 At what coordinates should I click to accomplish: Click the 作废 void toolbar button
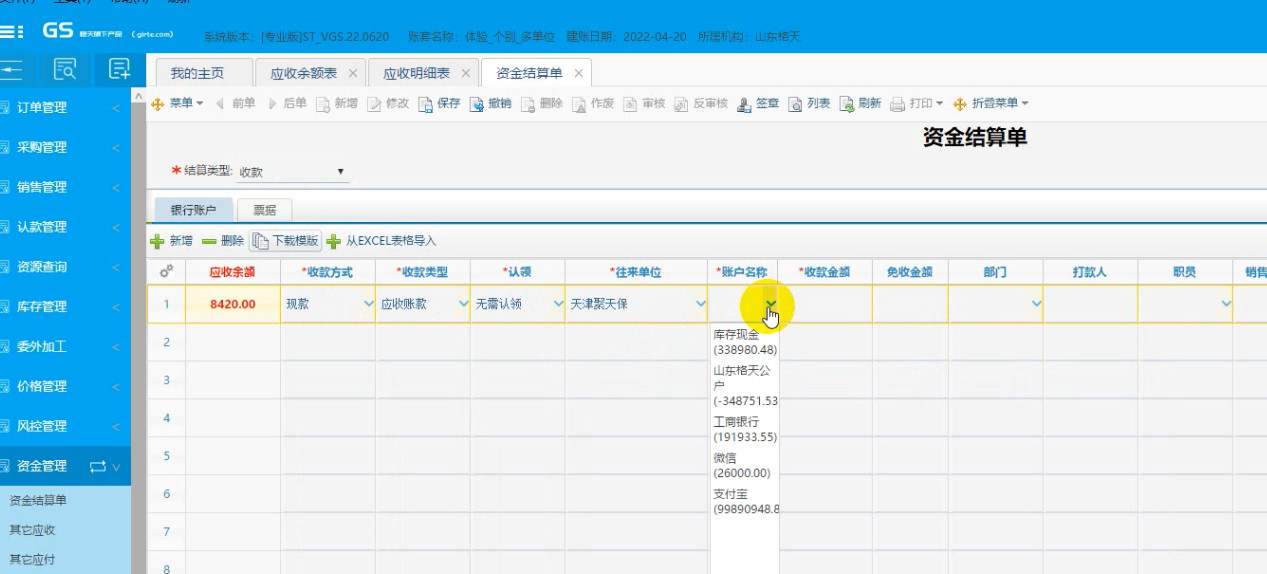(x=593, y=103)
